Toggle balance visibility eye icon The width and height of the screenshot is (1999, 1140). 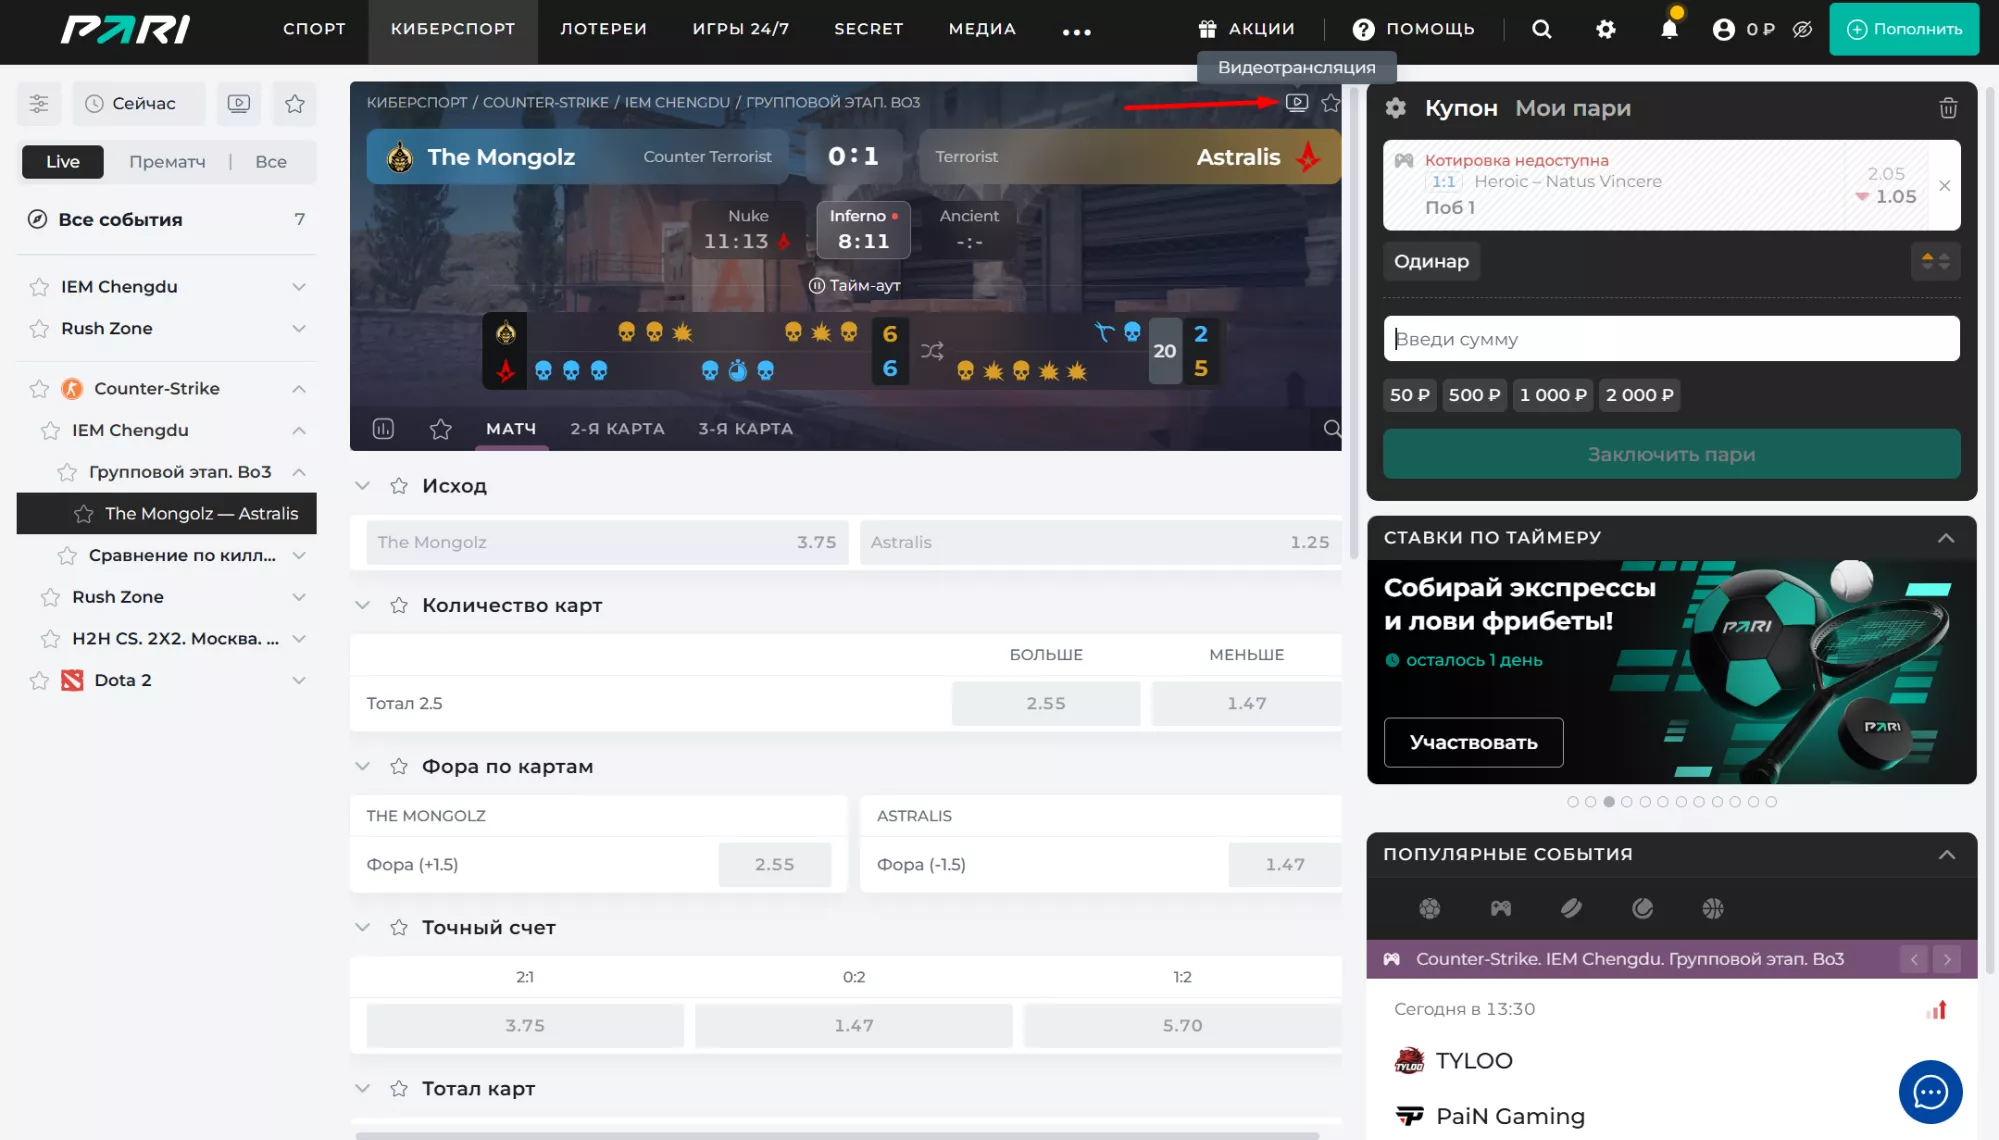(1802, 29)
